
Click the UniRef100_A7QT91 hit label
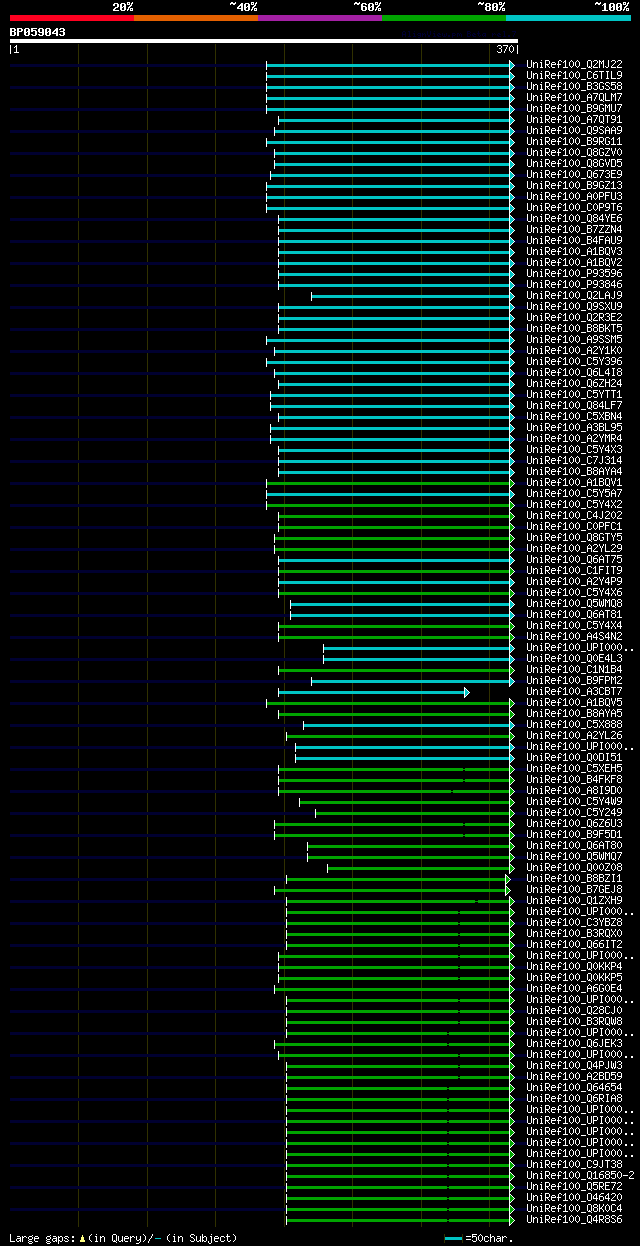pos(574,119)
